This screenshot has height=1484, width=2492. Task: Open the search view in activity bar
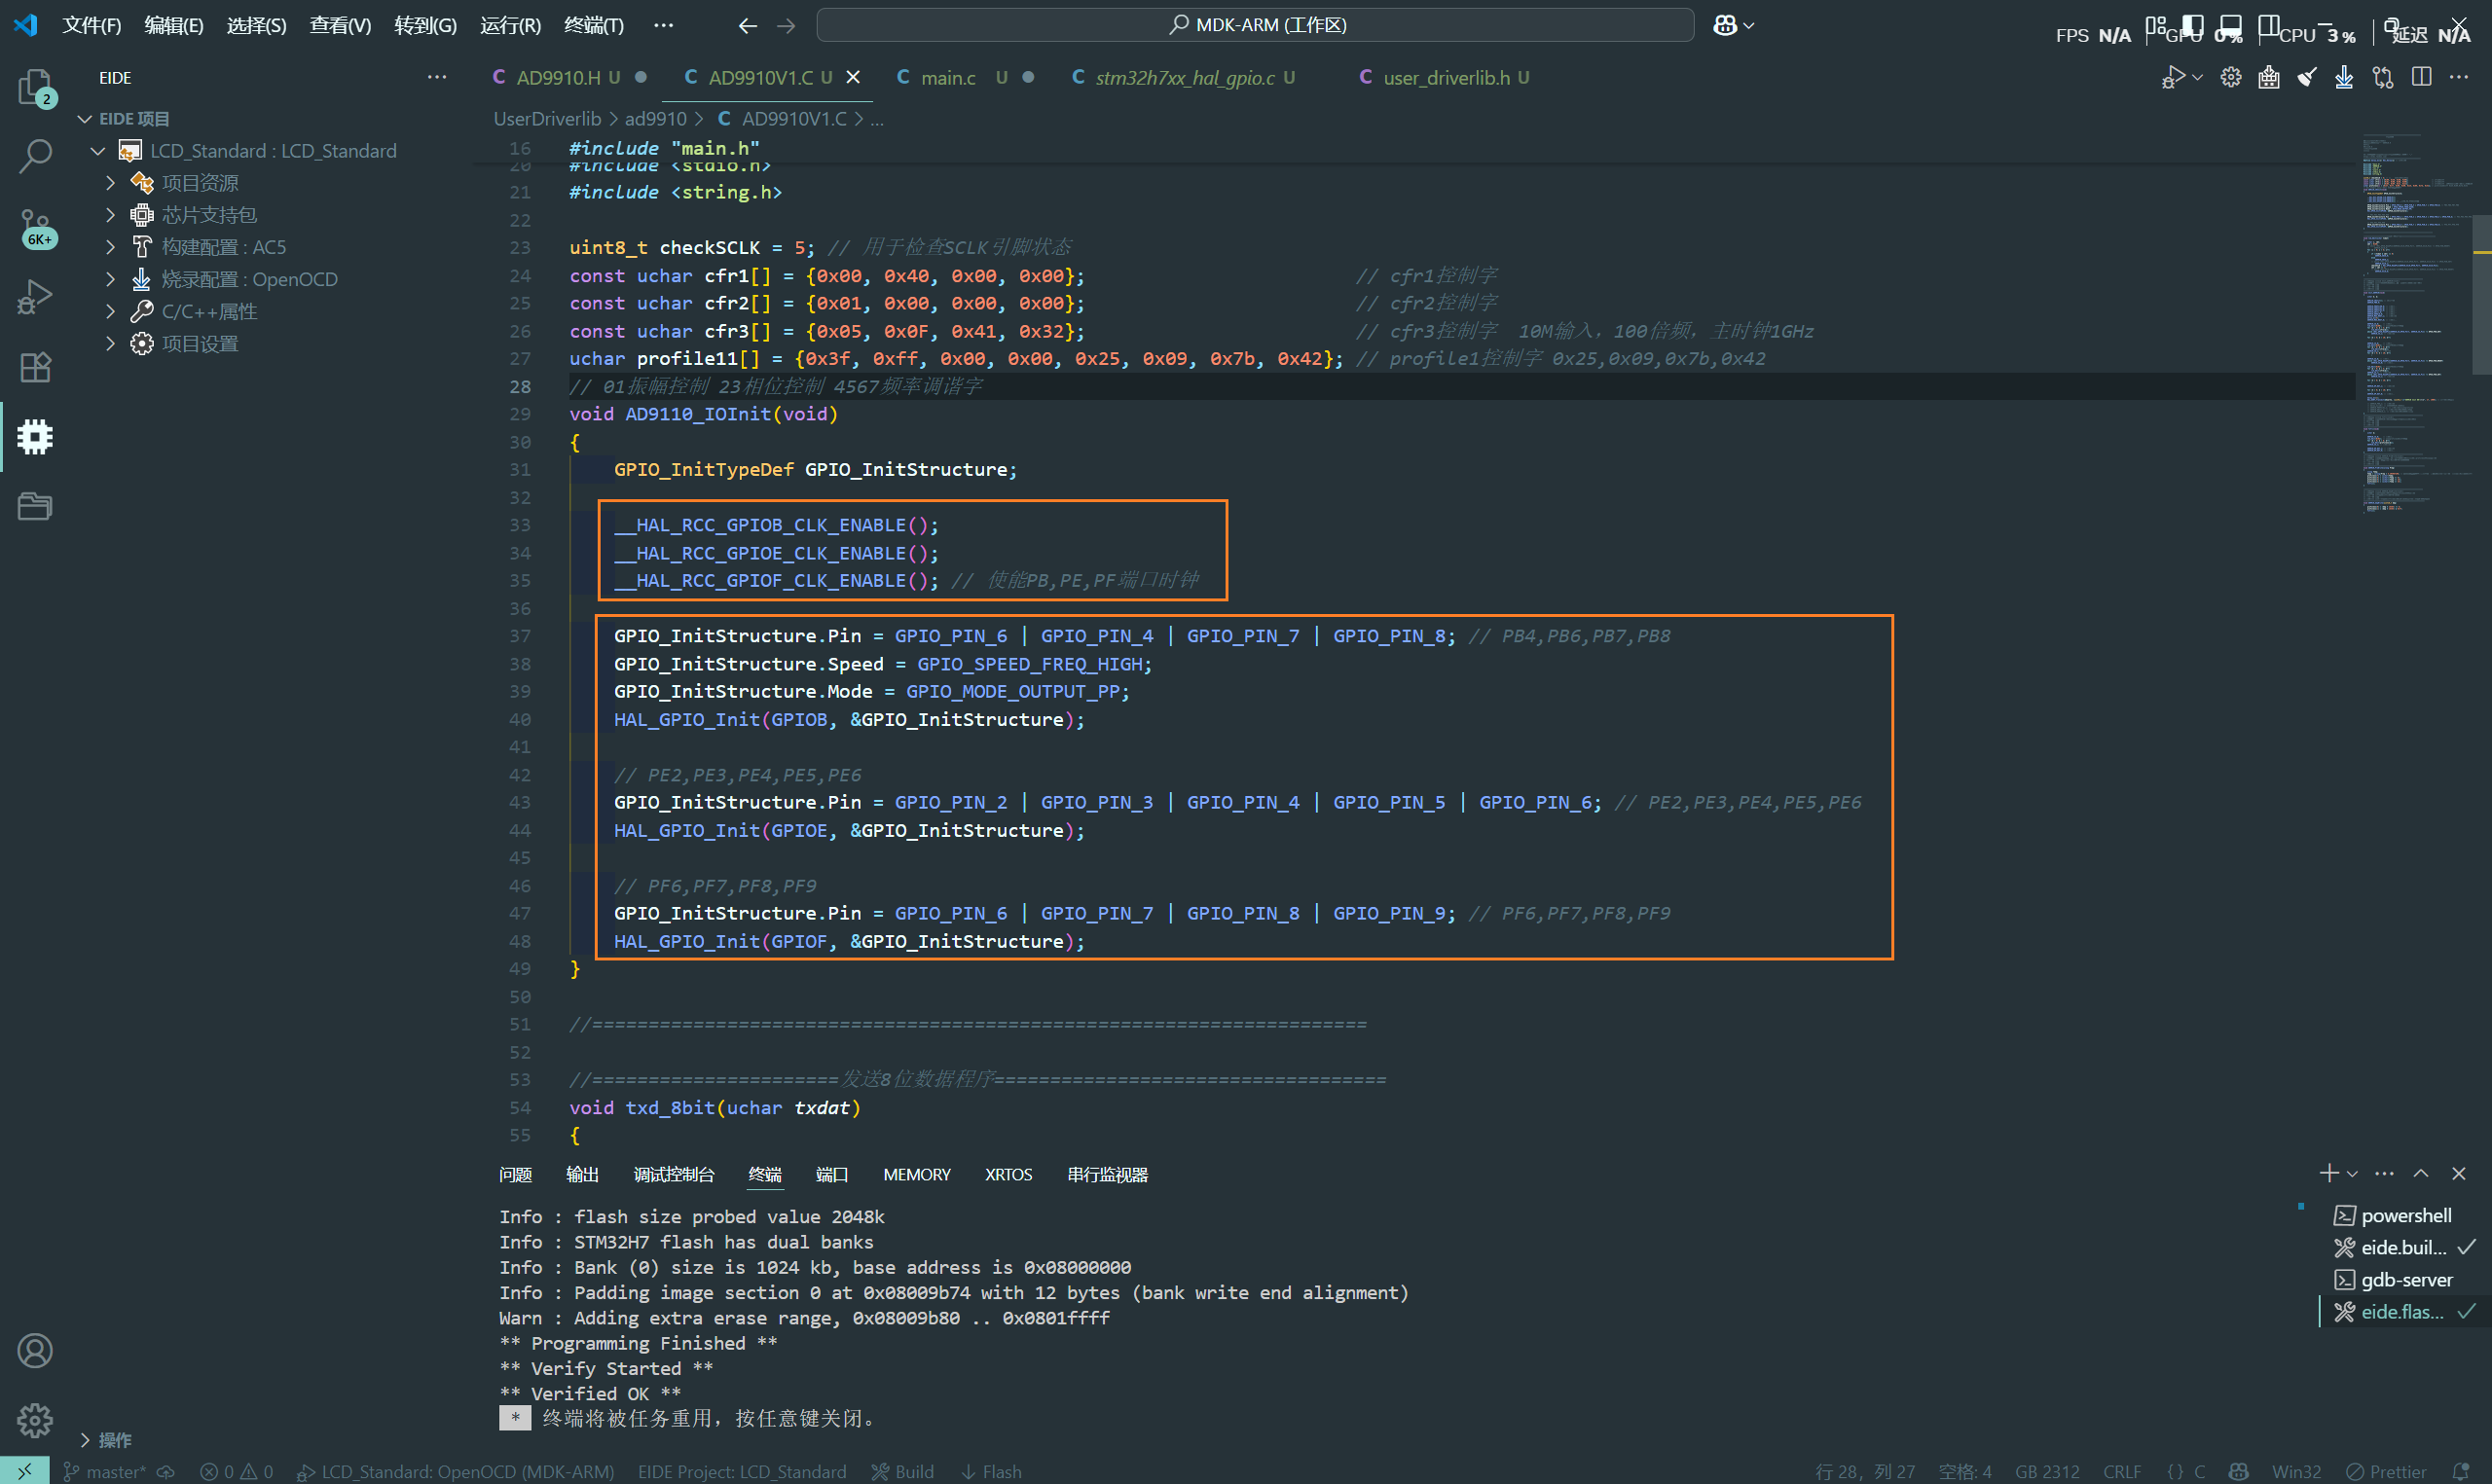click(x=35, y=155)
